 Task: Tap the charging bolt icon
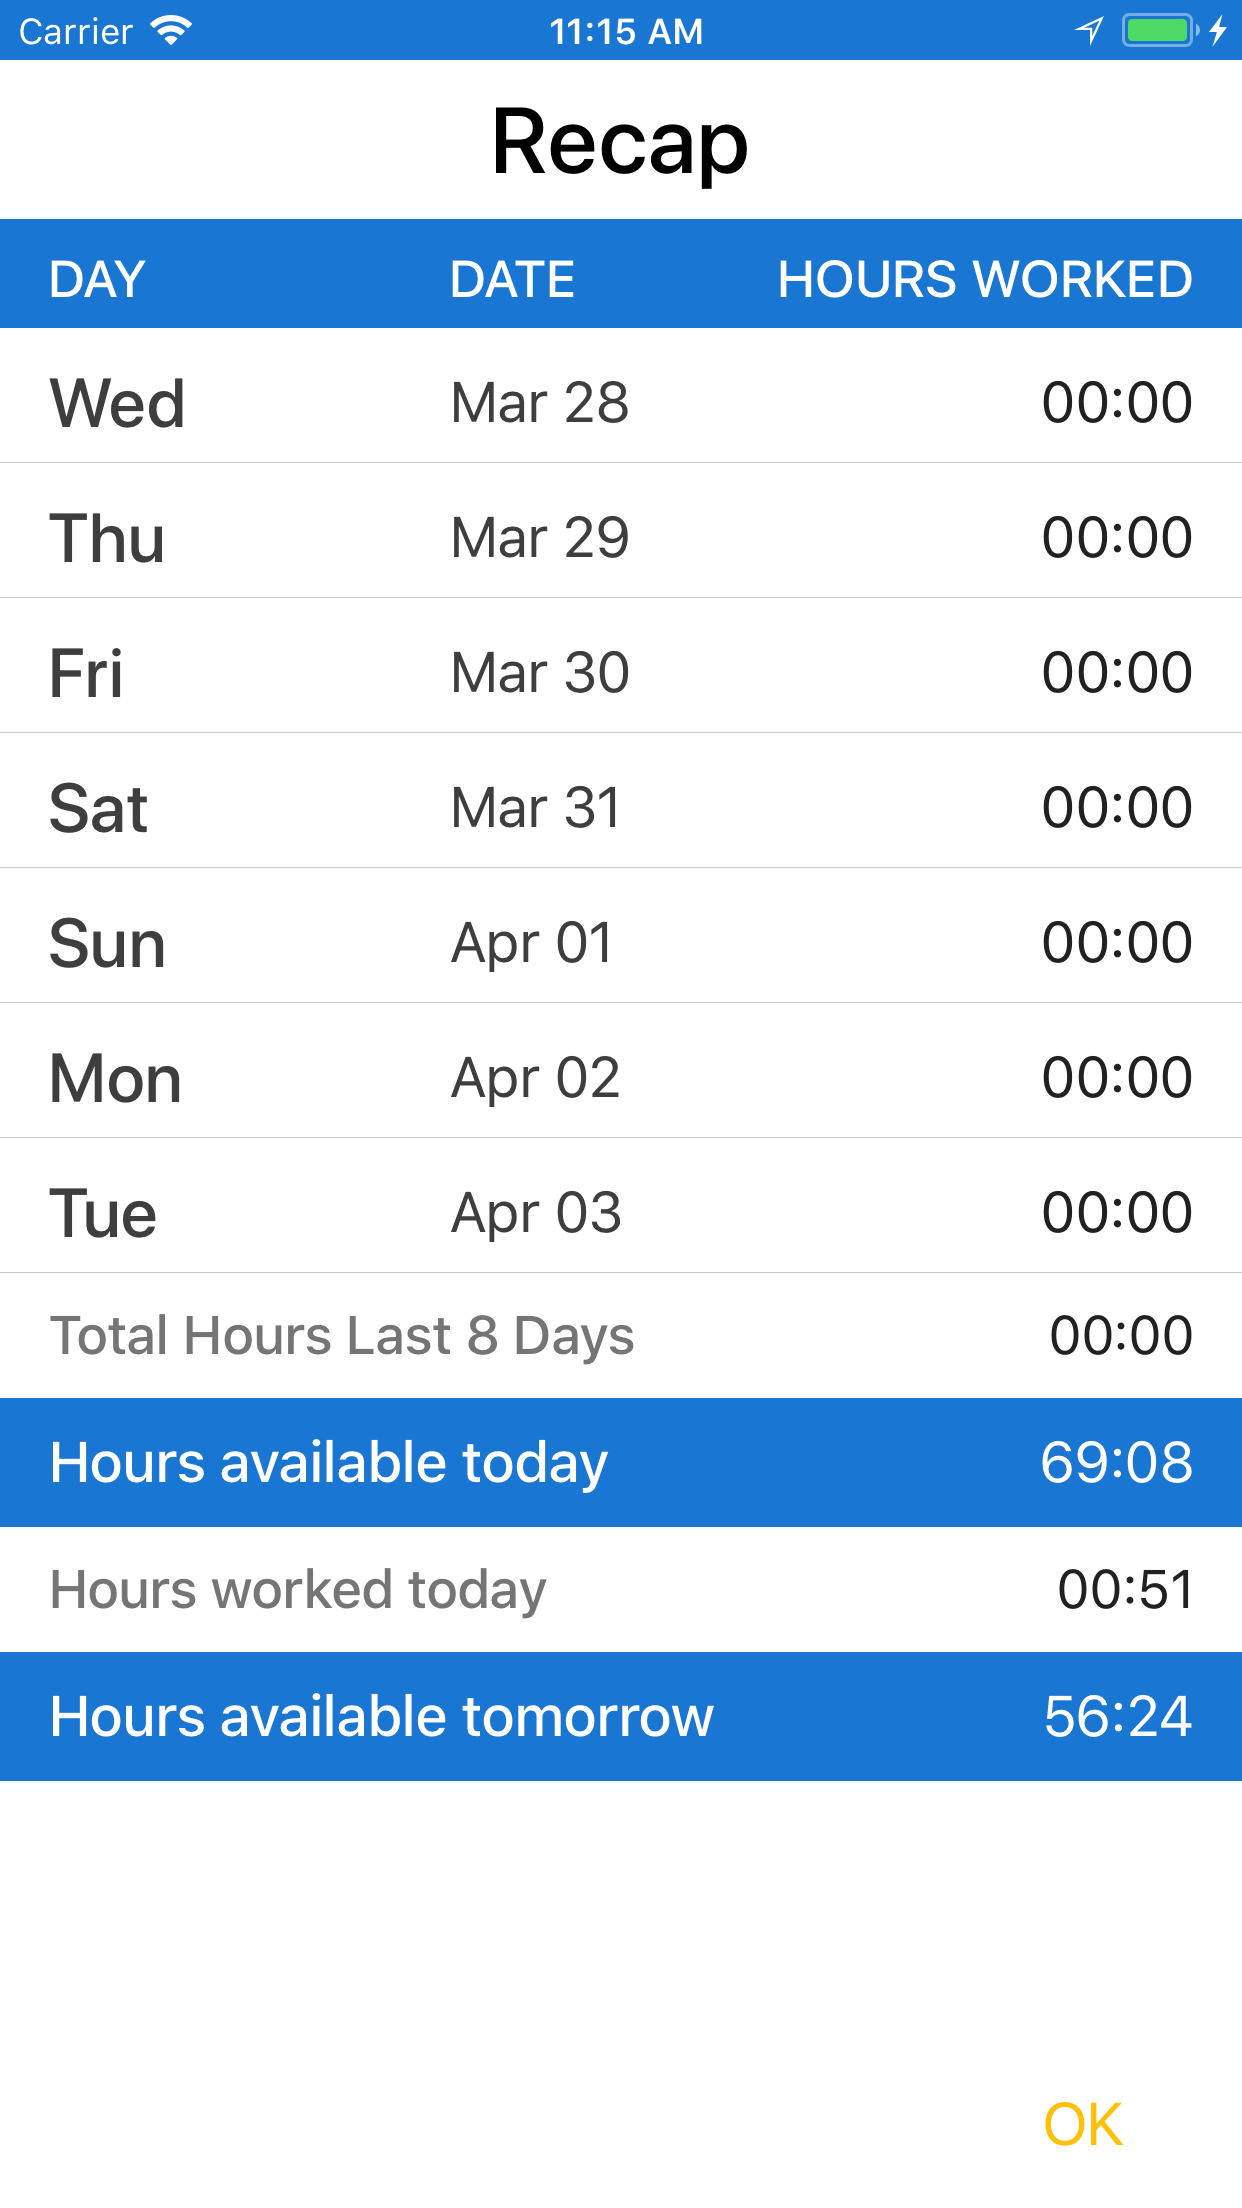1218,31
